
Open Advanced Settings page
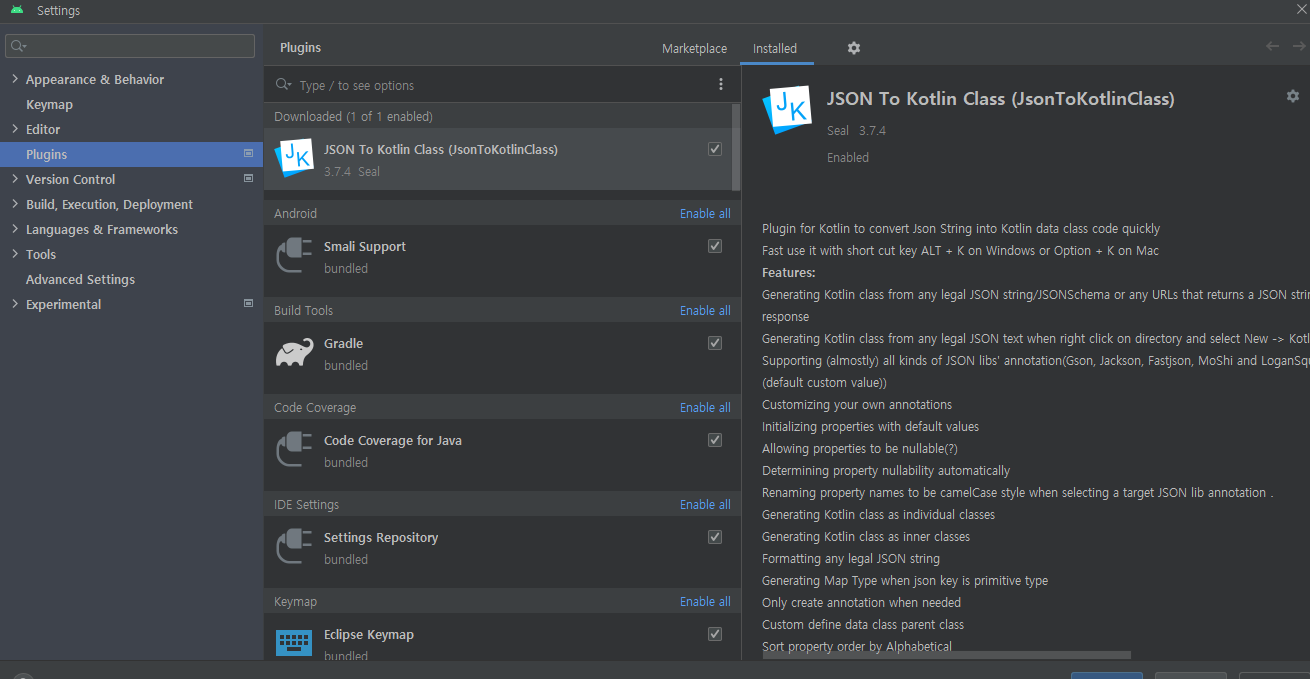(80, 279)
